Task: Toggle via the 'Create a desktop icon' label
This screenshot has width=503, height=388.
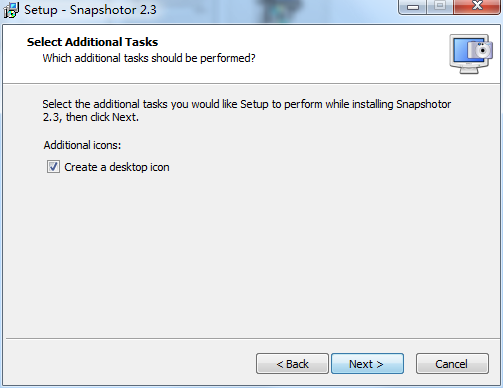Action: point(117,167)
